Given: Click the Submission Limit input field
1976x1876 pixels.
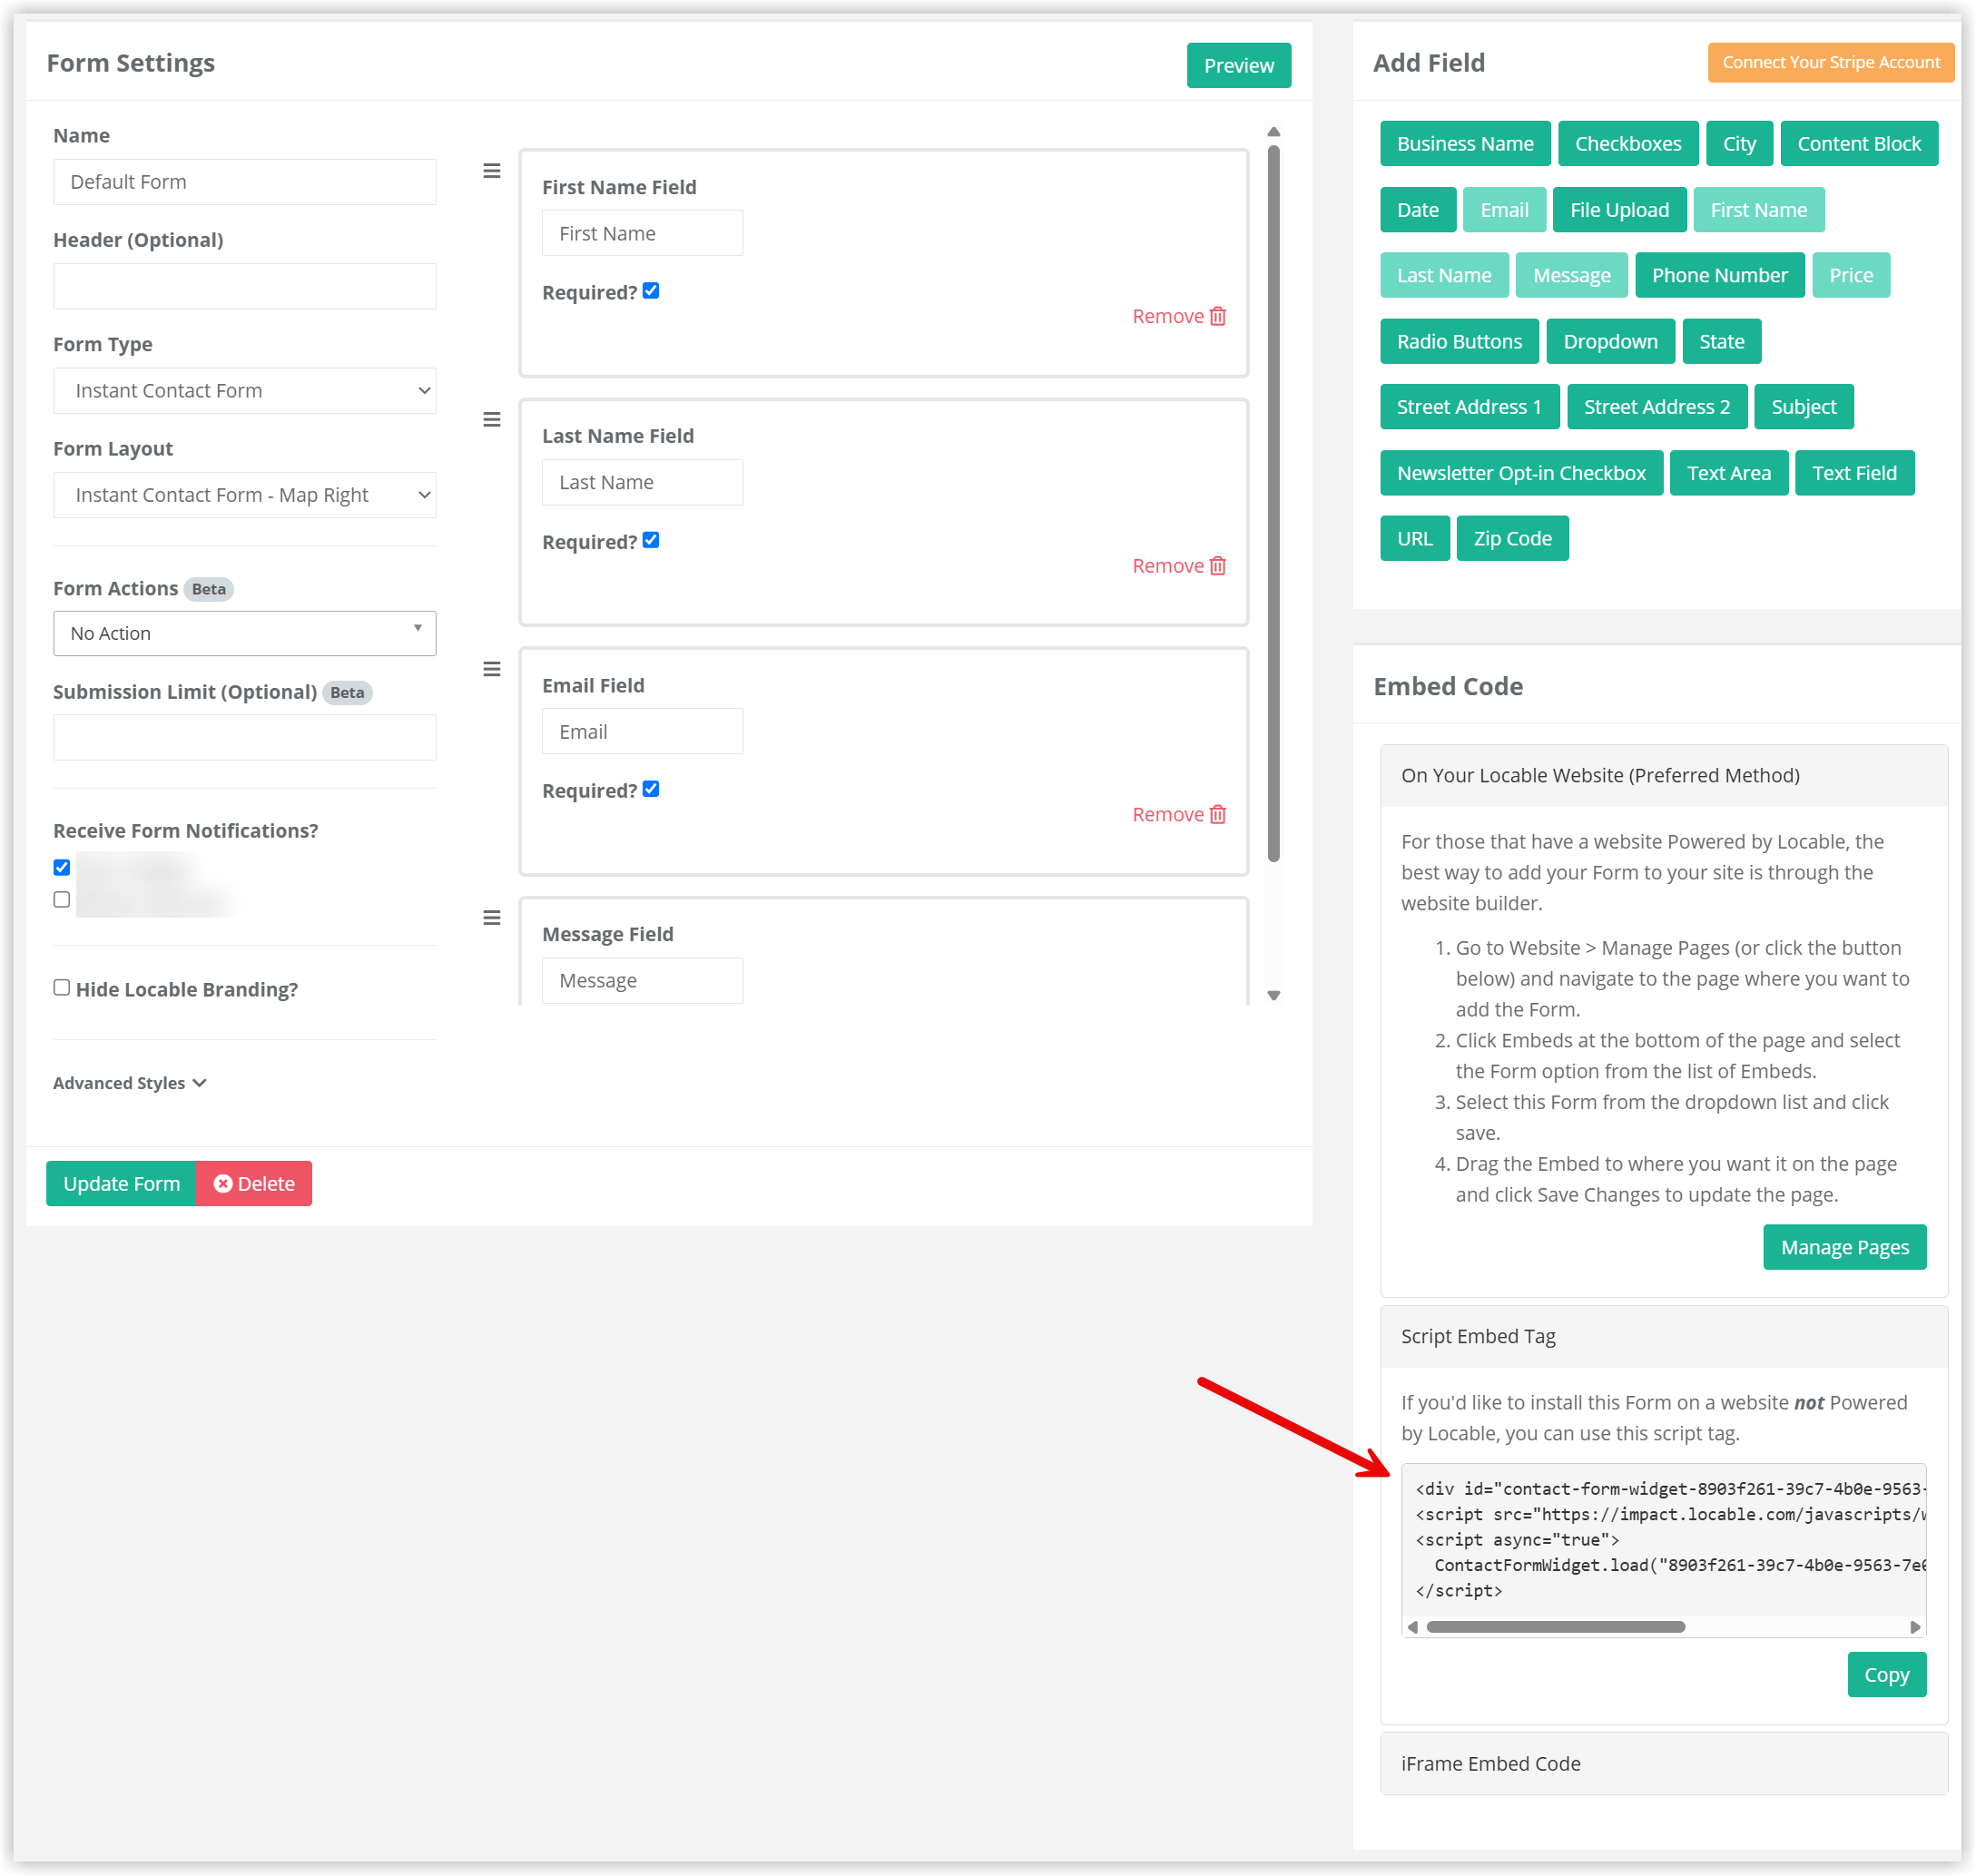Looking at the screenshot, I should point(245,738).
